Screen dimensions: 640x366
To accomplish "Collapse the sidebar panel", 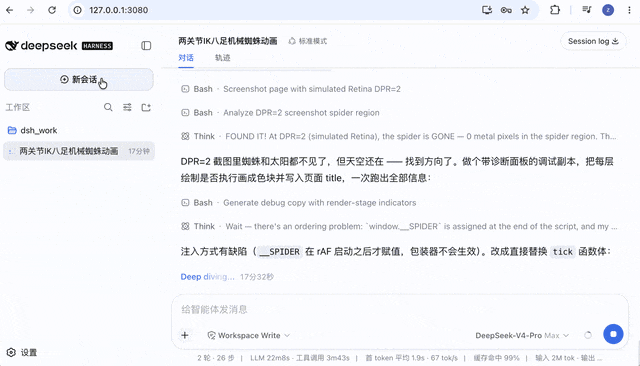I will pos(146,46).
